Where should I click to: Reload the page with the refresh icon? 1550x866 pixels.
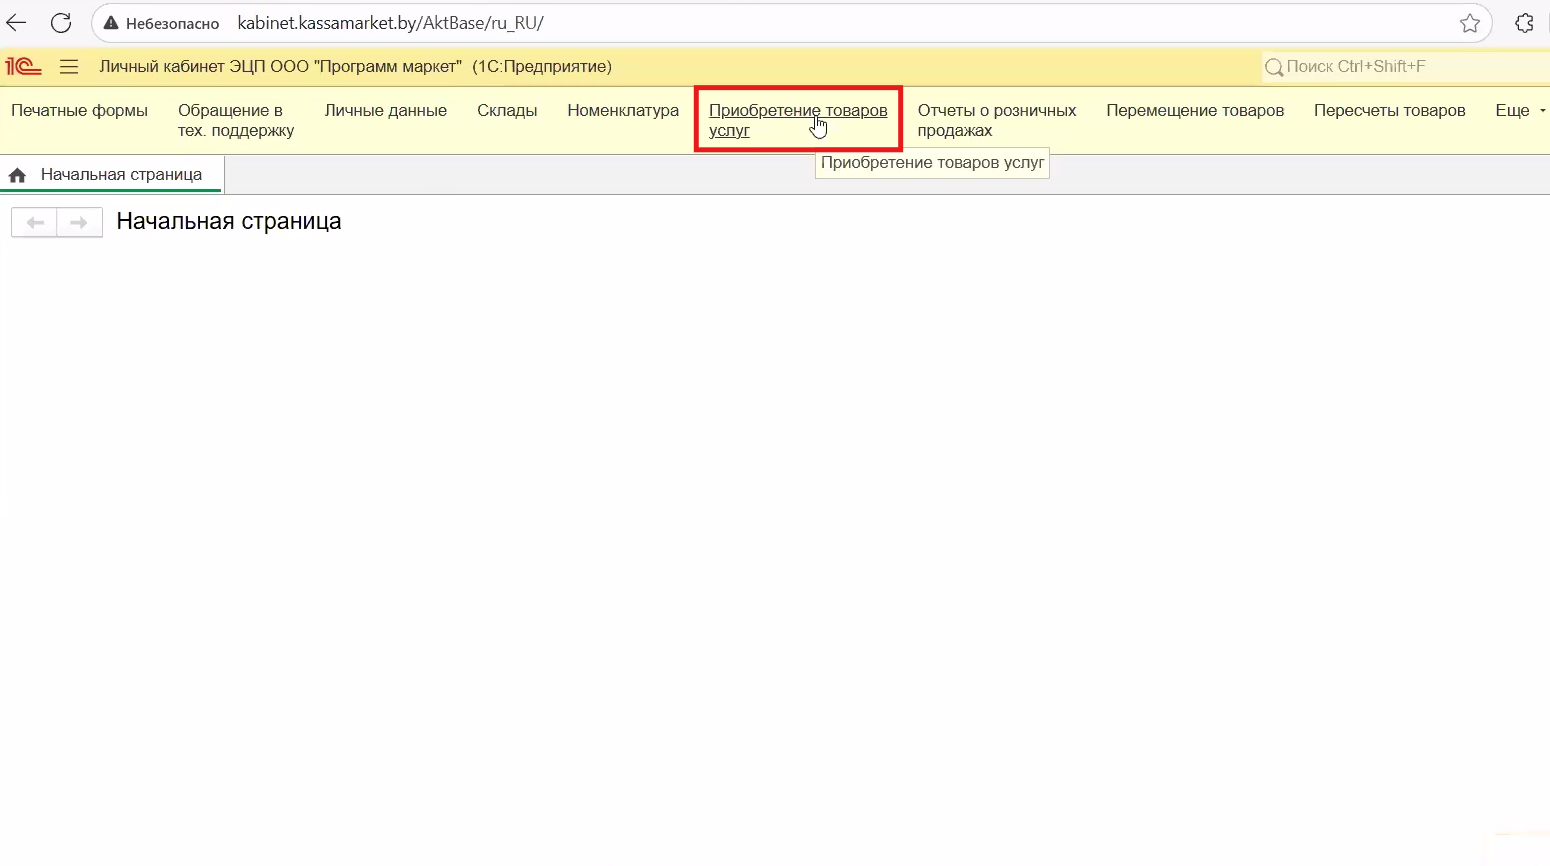point(61,23)
